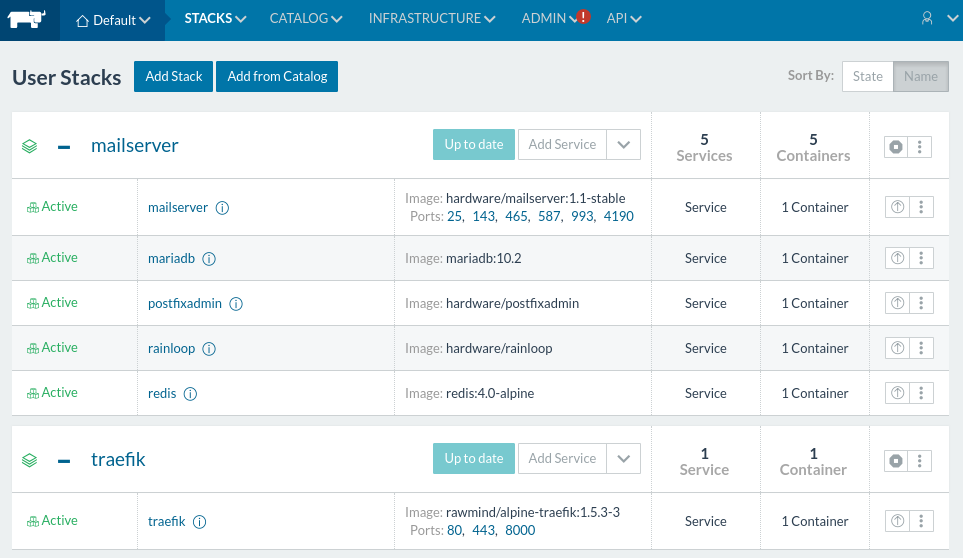The width and height of the screenshot is (963, 558).
Task: Click Add from Catalog button
Action: [x=277, y=76]
